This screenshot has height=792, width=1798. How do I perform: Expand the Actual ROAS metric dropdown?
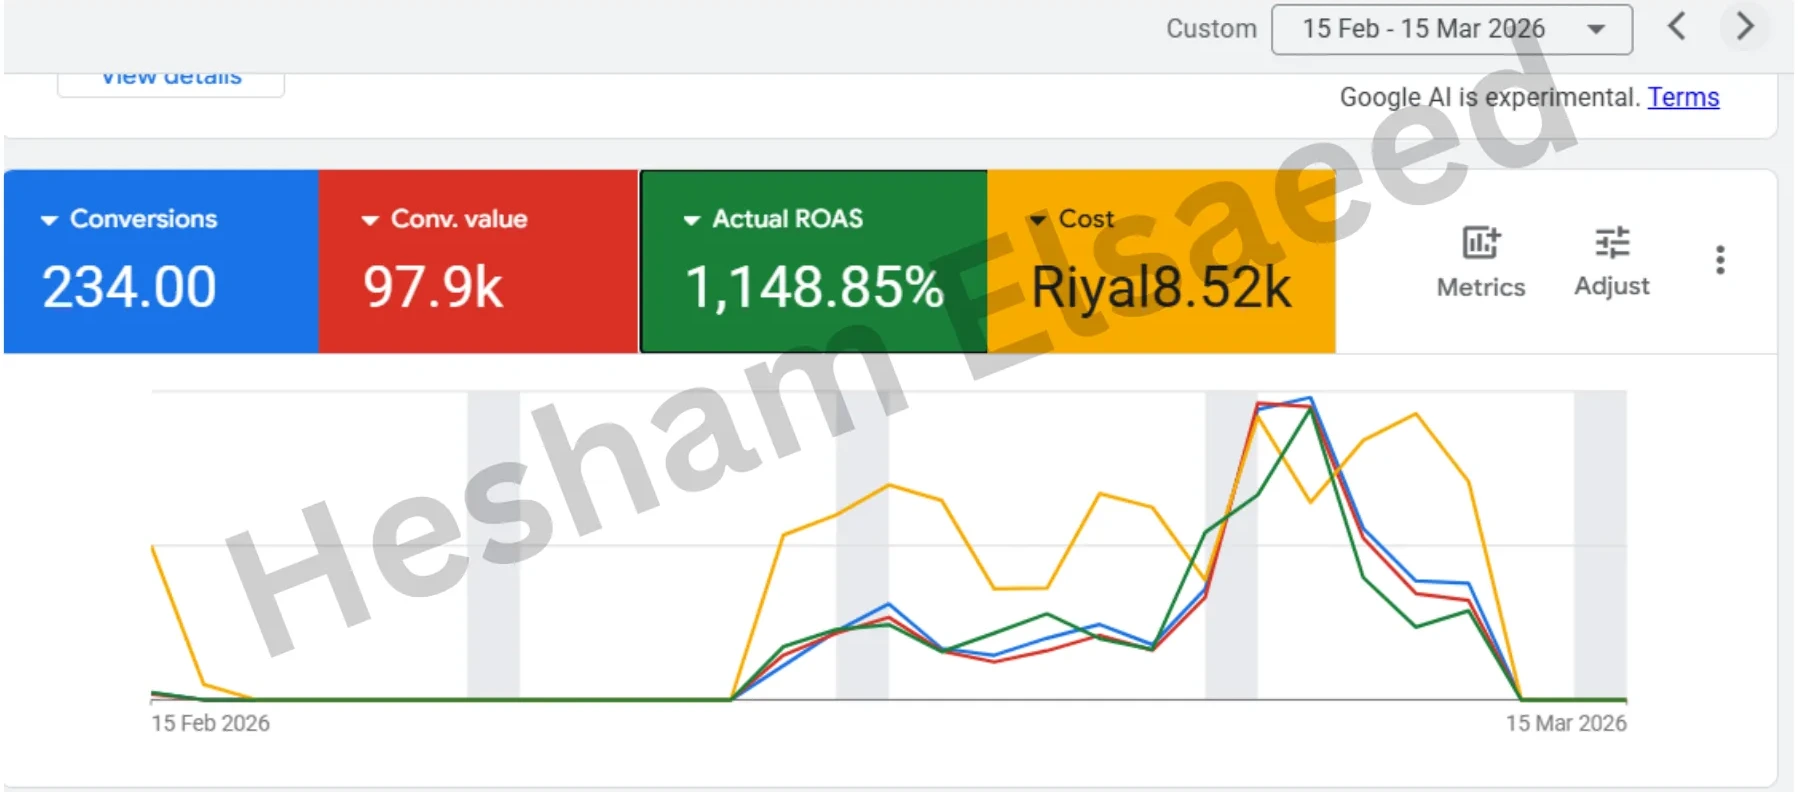point(691,220)
